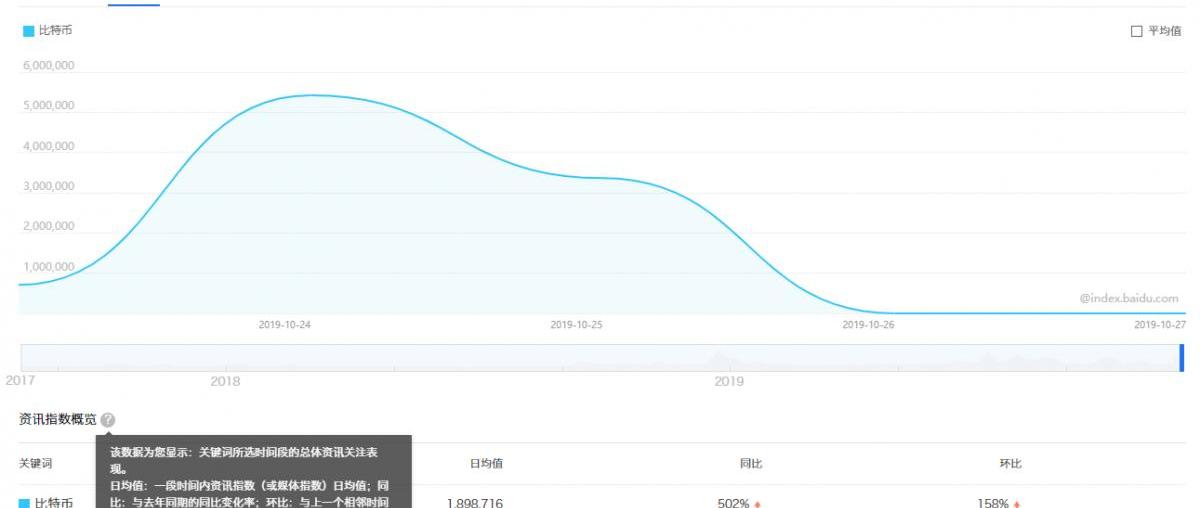1200x508 pixels.
Task: Click the 2019-10-24 date on chart axis
Action: [284, 324]
